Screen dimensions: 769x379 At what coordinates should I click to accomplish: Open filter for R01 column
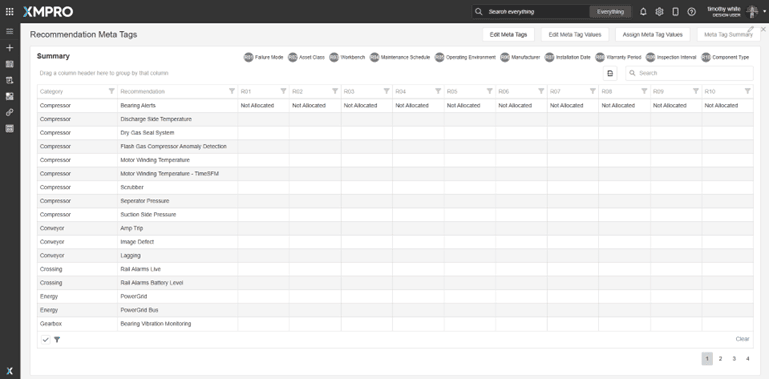click(283, 91)
